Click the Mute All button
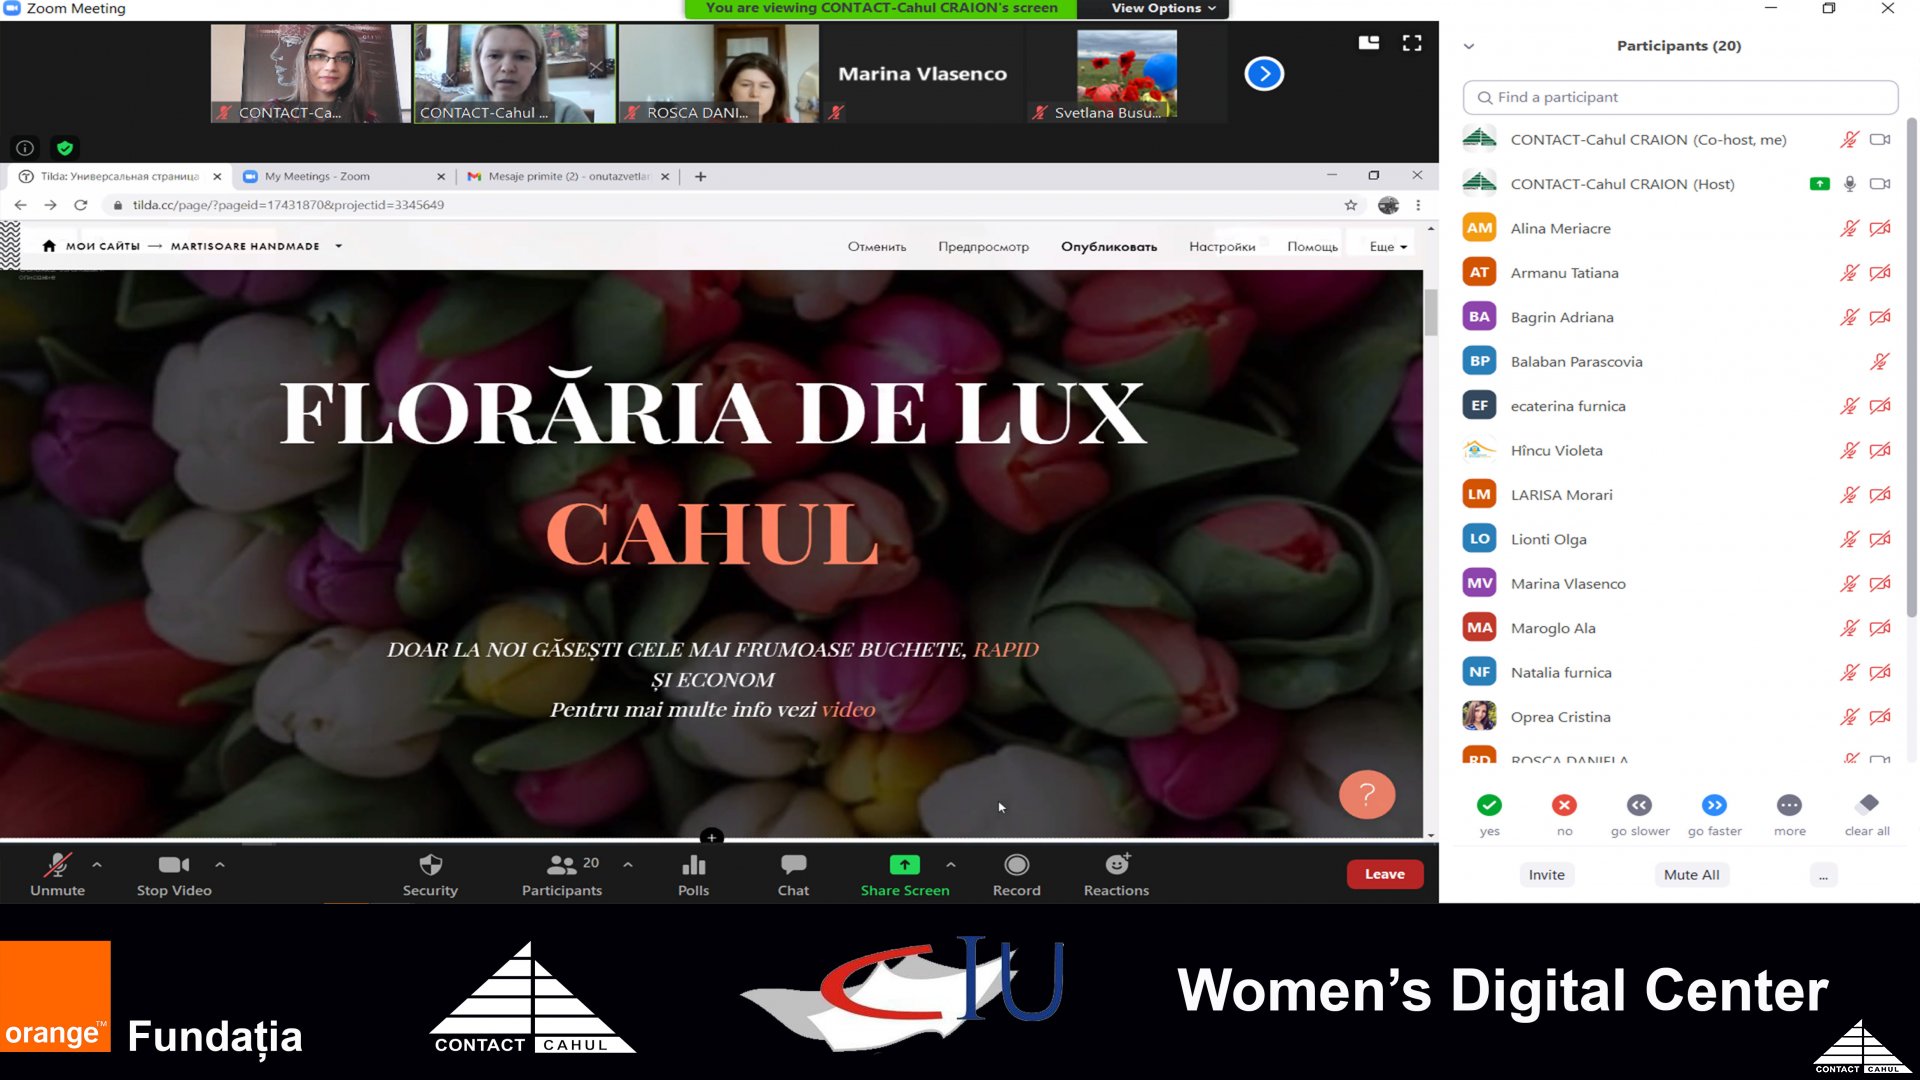 (1691, 874)
